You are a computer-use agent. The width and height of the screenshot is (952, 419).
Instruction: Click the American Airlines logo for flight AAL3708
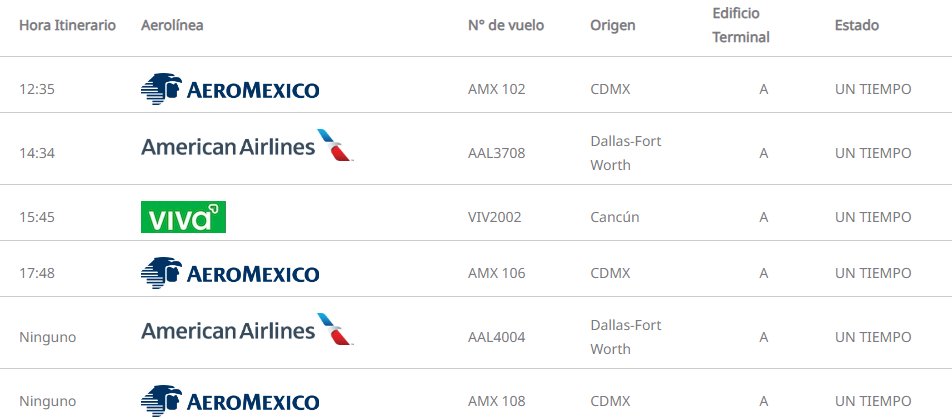(247, 147)
